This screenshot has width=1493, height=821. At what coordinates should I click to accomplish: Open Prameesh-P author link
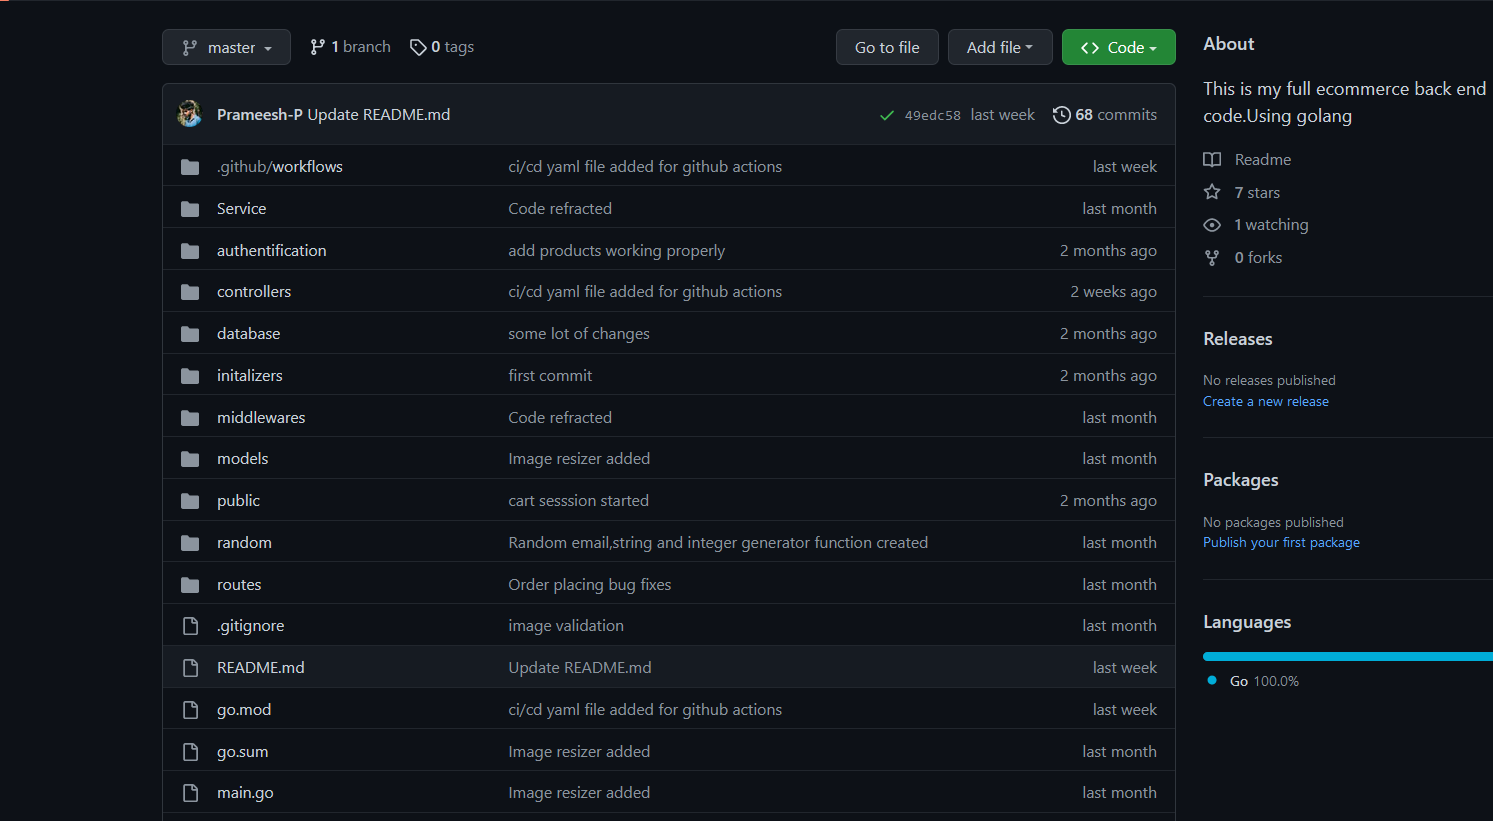[260, 115]
